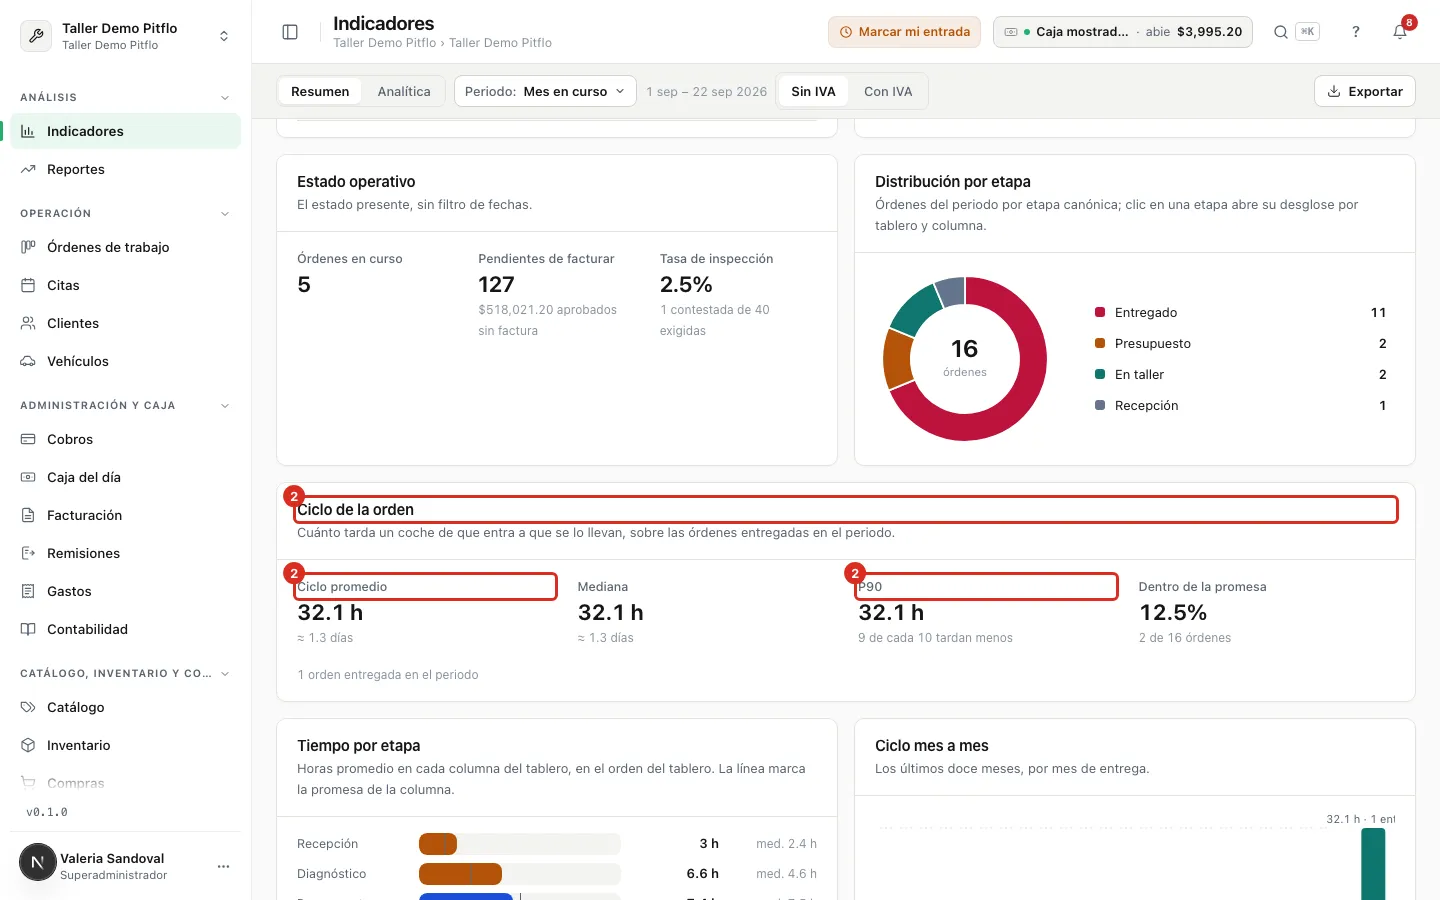Viewport: 1440px width, 900px height.
Task: Click '1 orden entregada en el periodo' text
Action: point(388,675)
